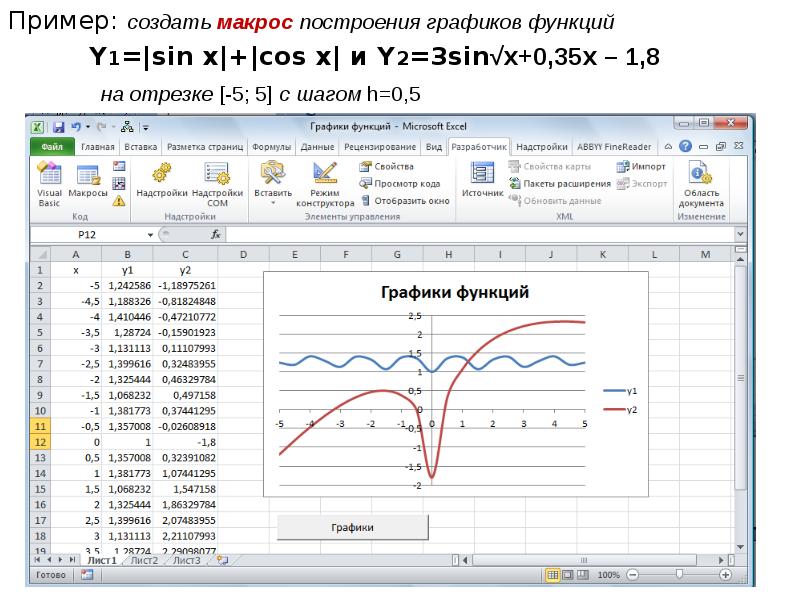Viewport: 800px width, 600px height.
Task: Click the Save icon in quick access toolbar
Action: 59,128
